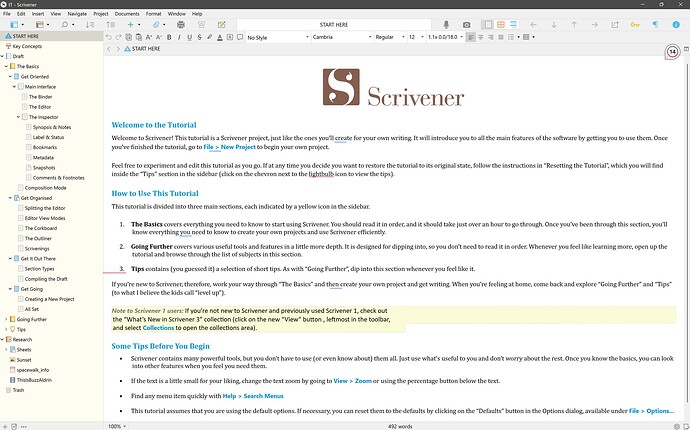
Task: Open the Navigate menu
Action: tap(77, 14)
